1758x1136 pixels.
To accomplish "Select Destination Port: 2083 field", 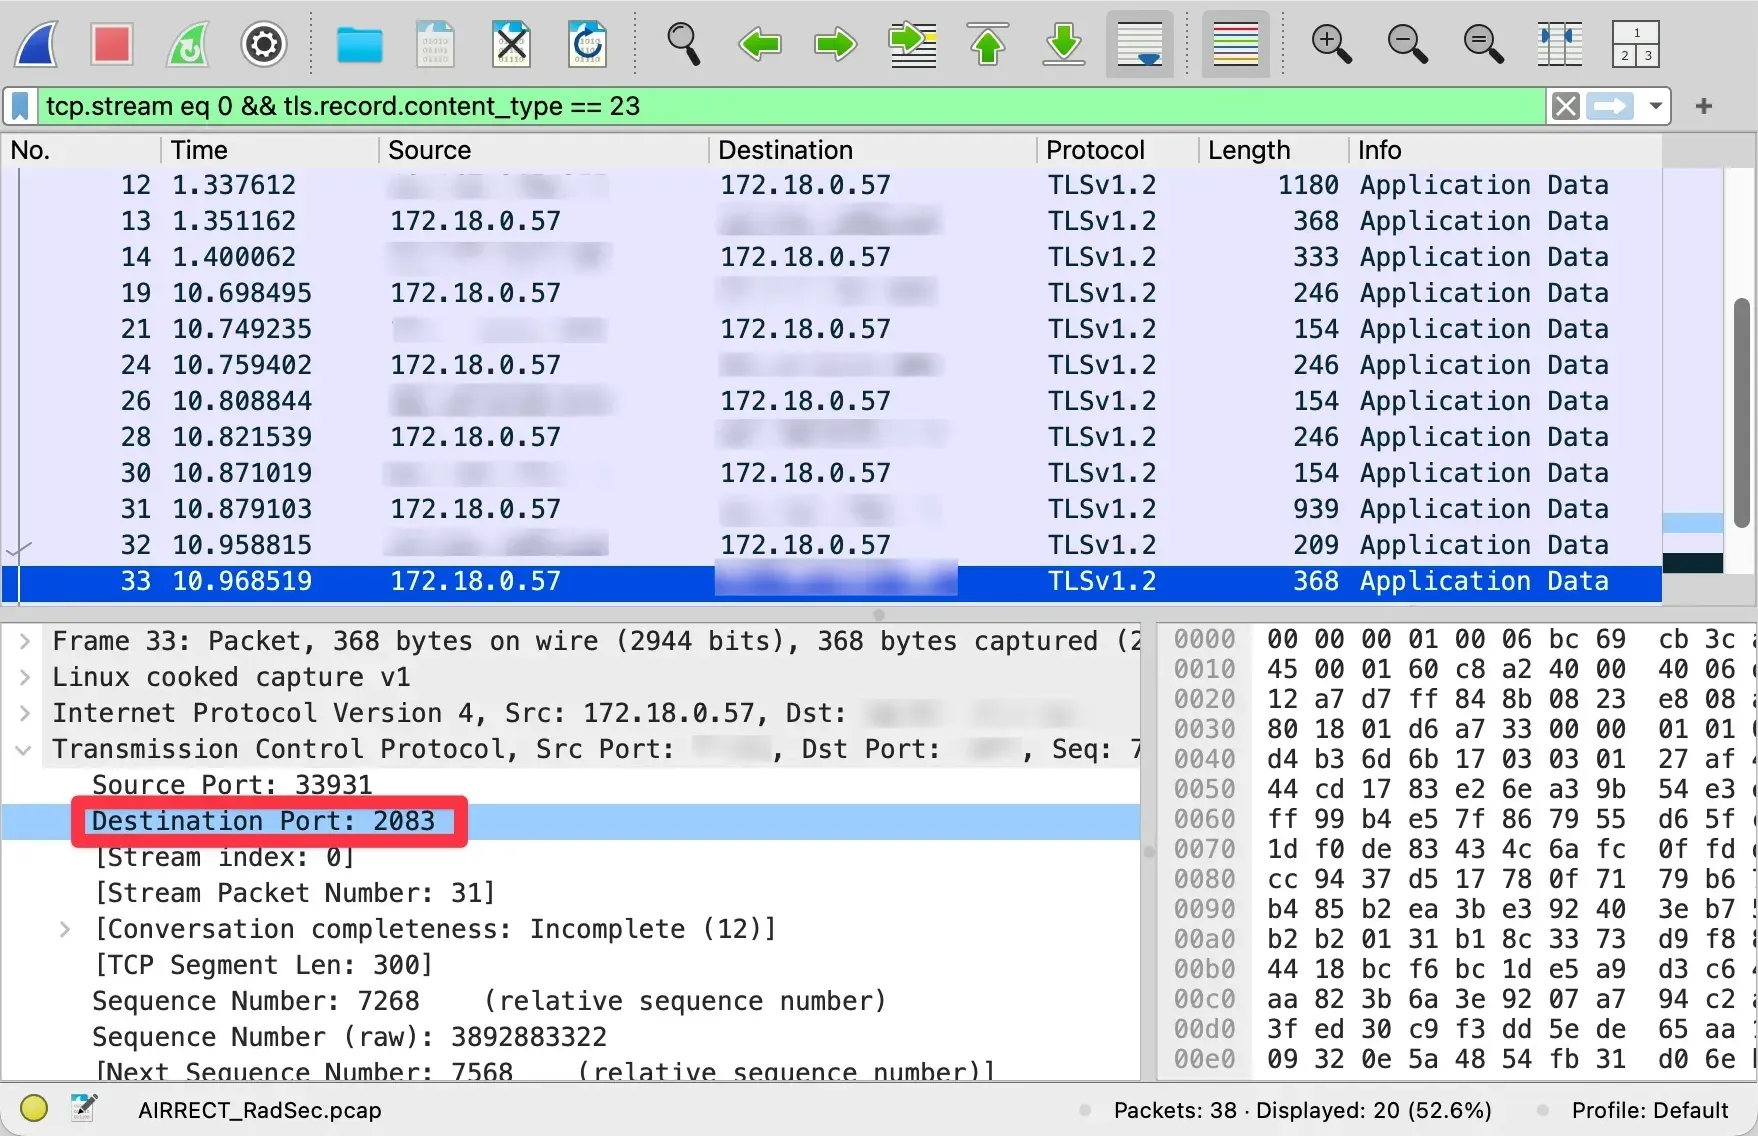I will (264, 821).
